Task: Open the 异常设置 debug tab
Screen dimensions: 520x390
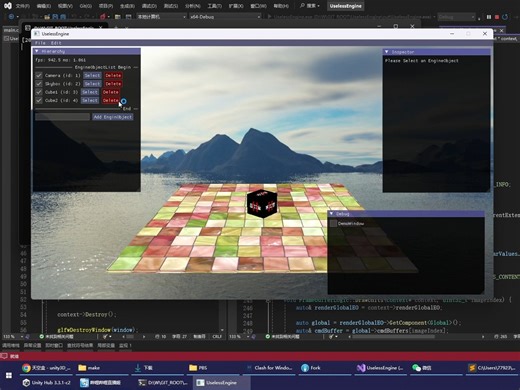Action: (x=32, y=345)
